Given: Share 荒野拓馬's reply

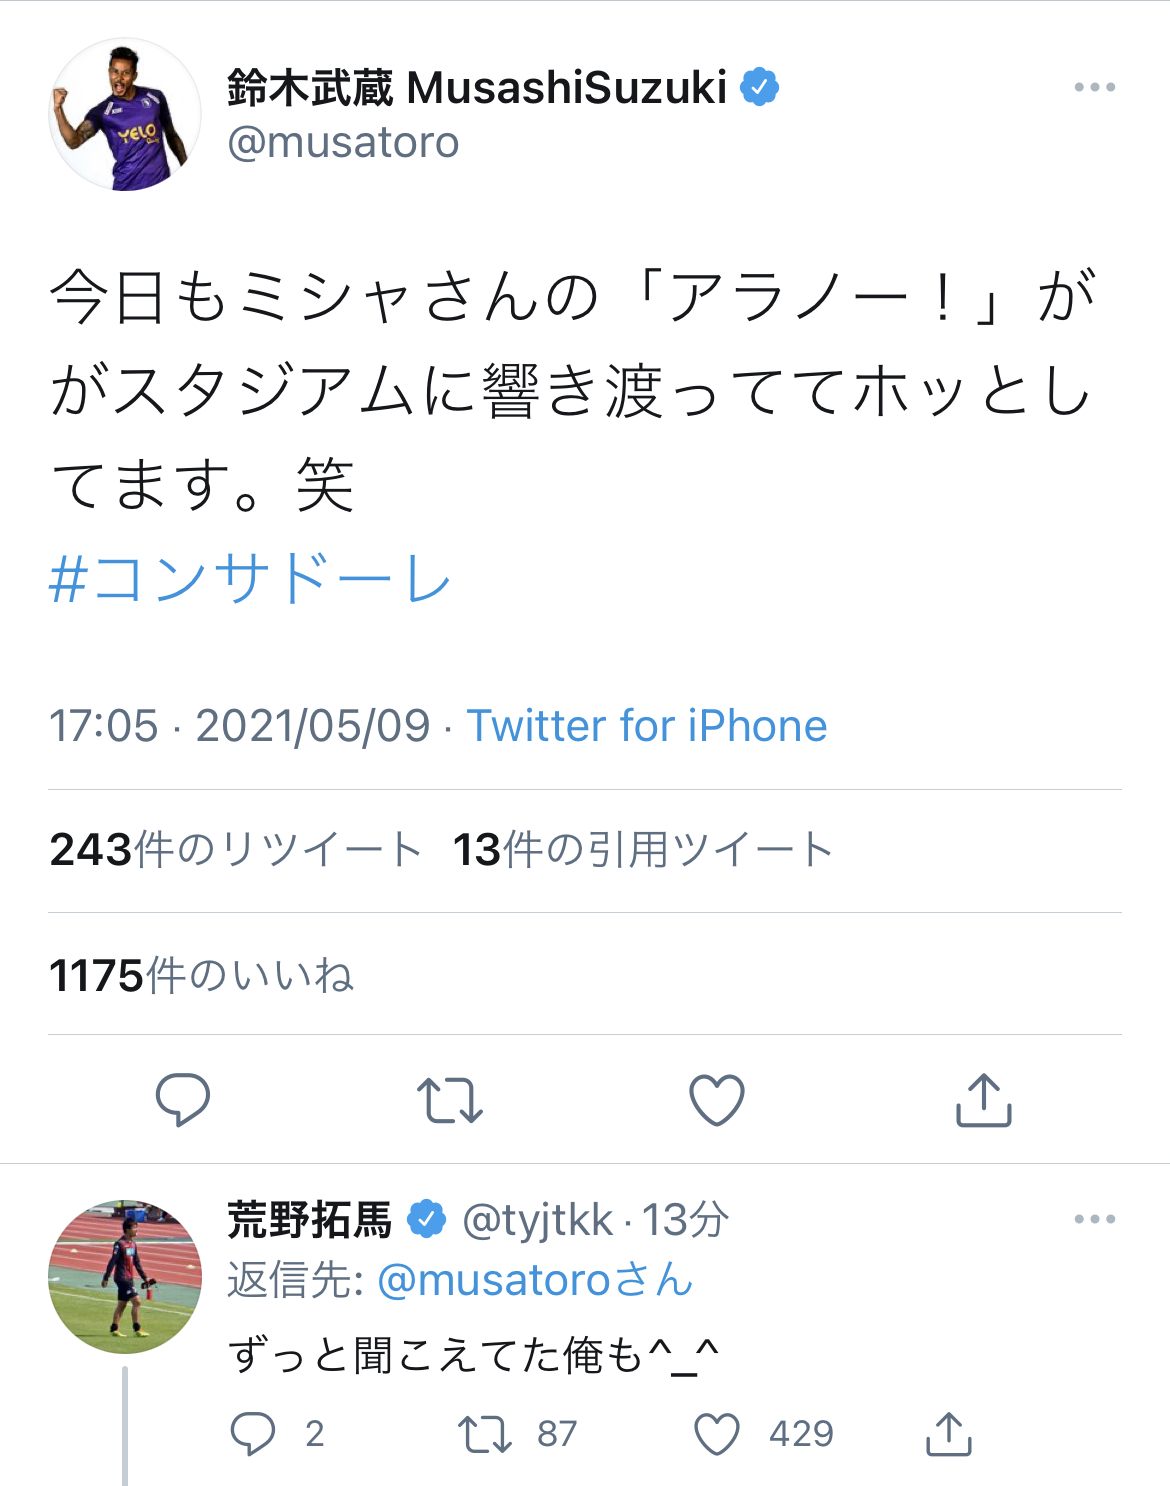Looking at the screenshot, I should pyautogui.click(x=948, y=1433).
